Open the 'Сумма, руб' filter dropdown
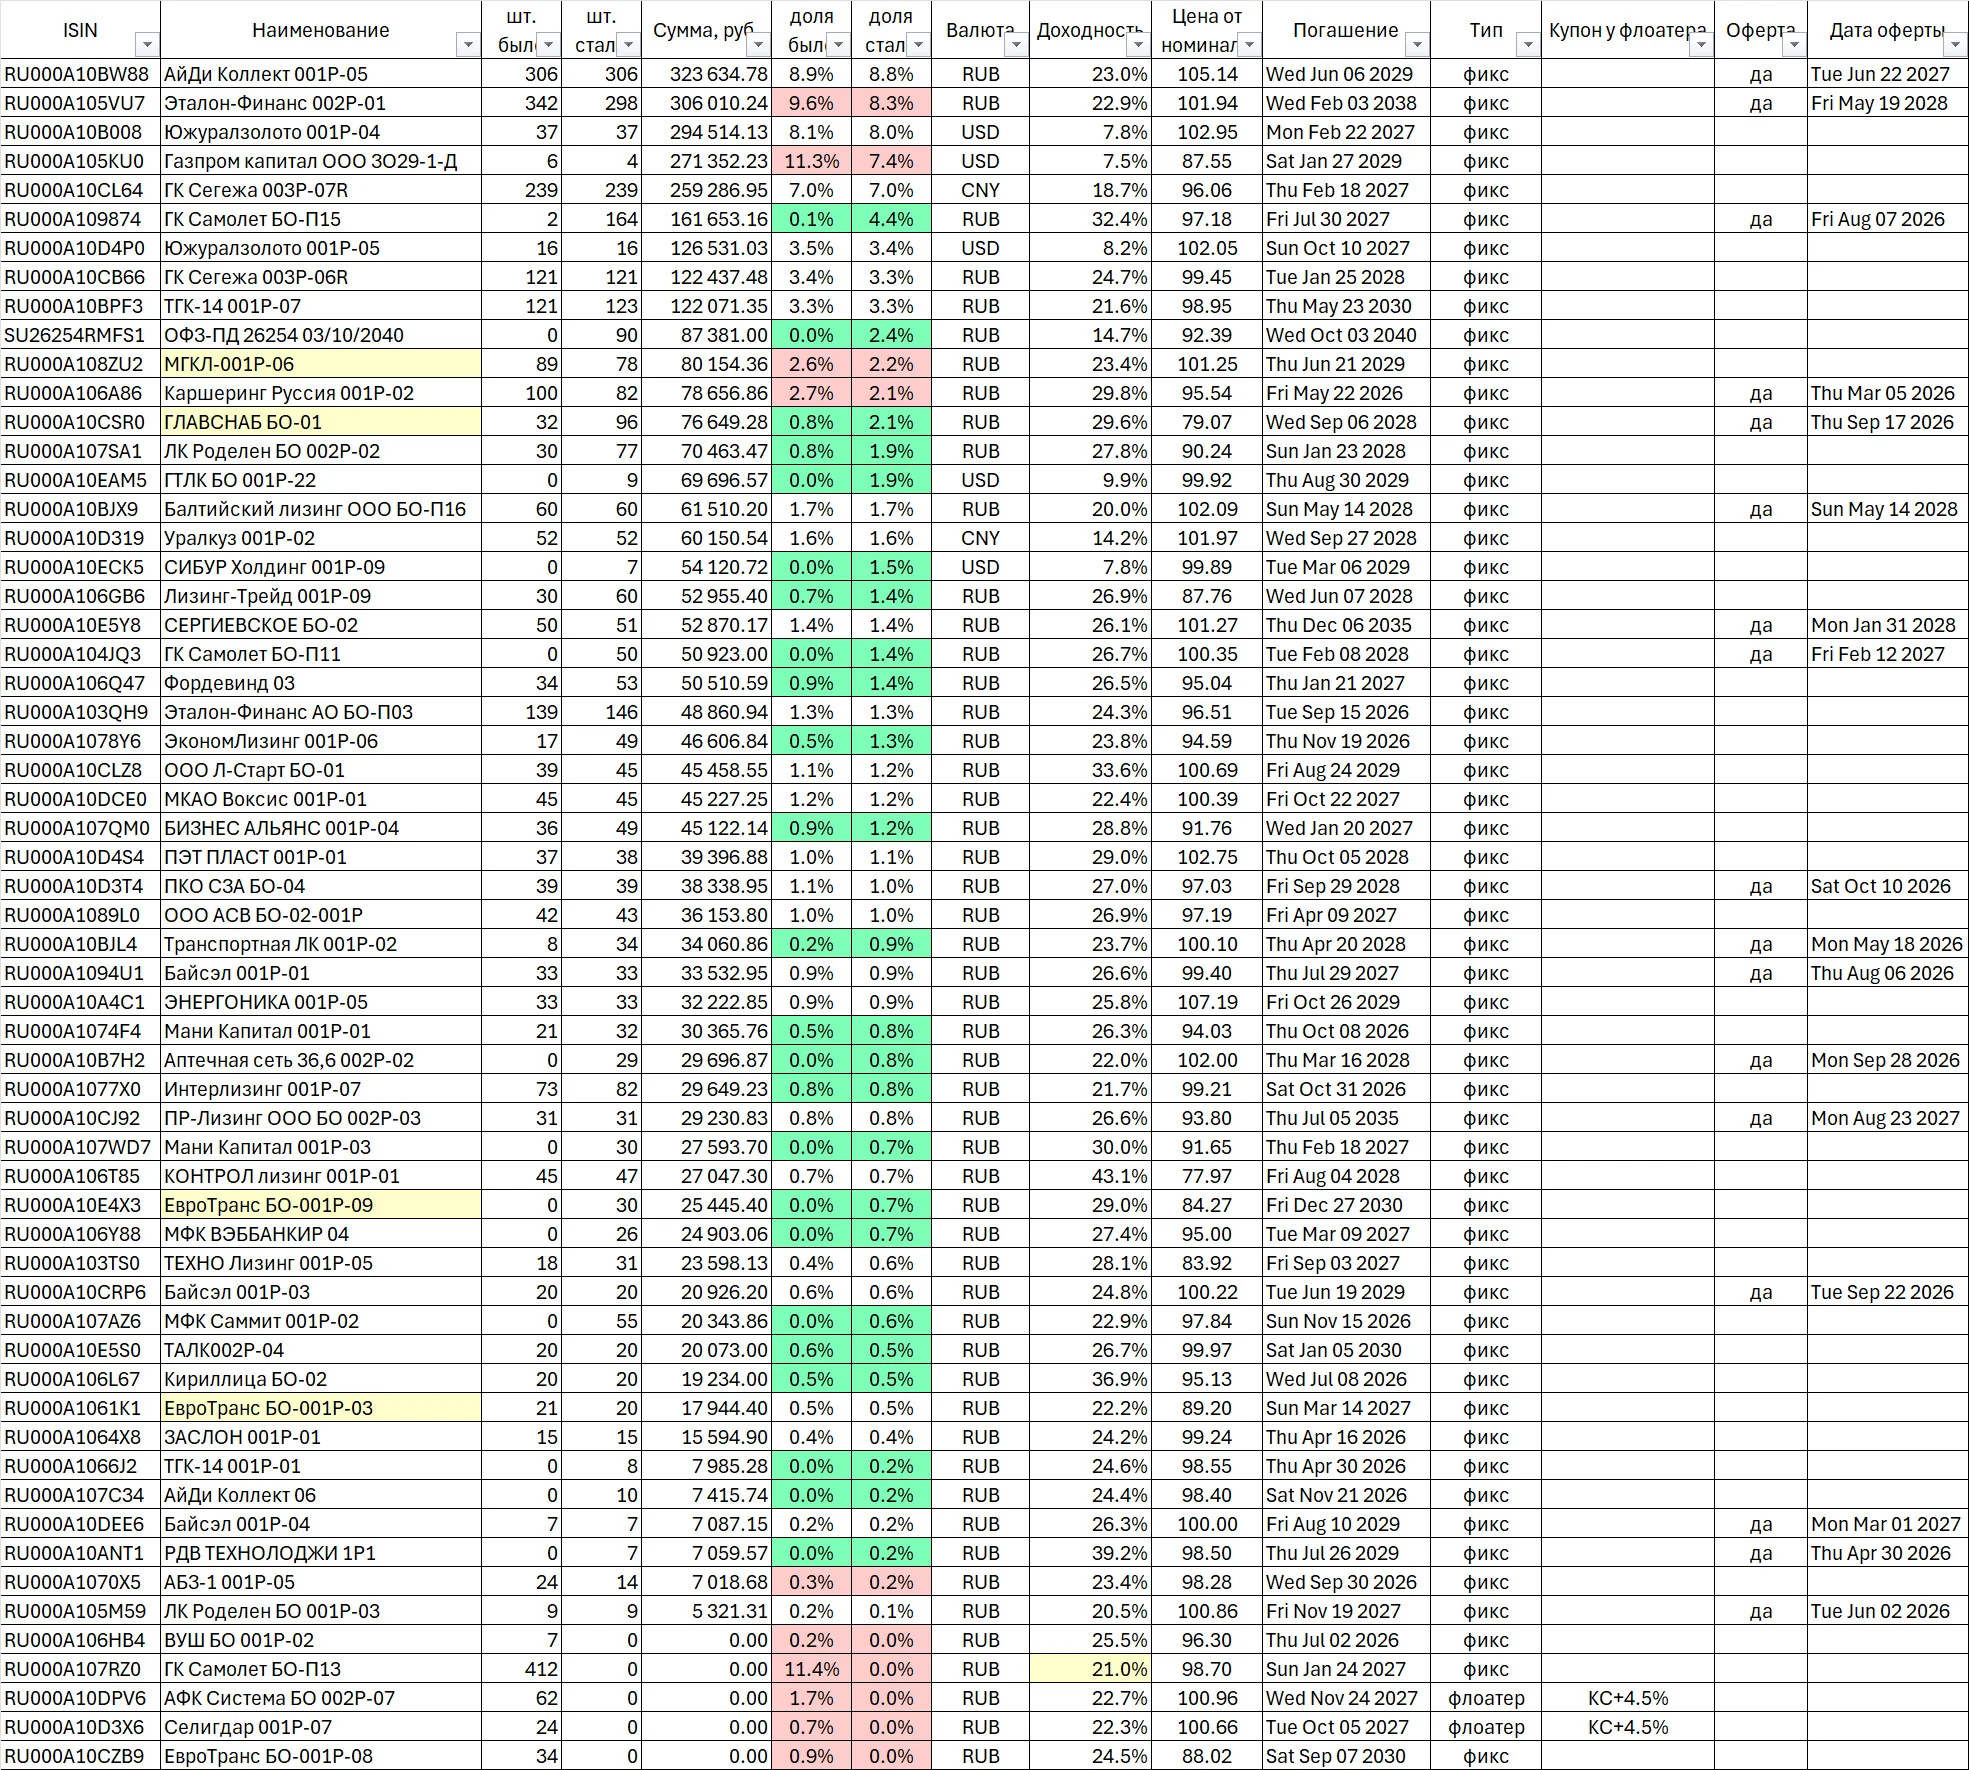The width and height of the screenshot is (1969, 1770). point(758,45)
